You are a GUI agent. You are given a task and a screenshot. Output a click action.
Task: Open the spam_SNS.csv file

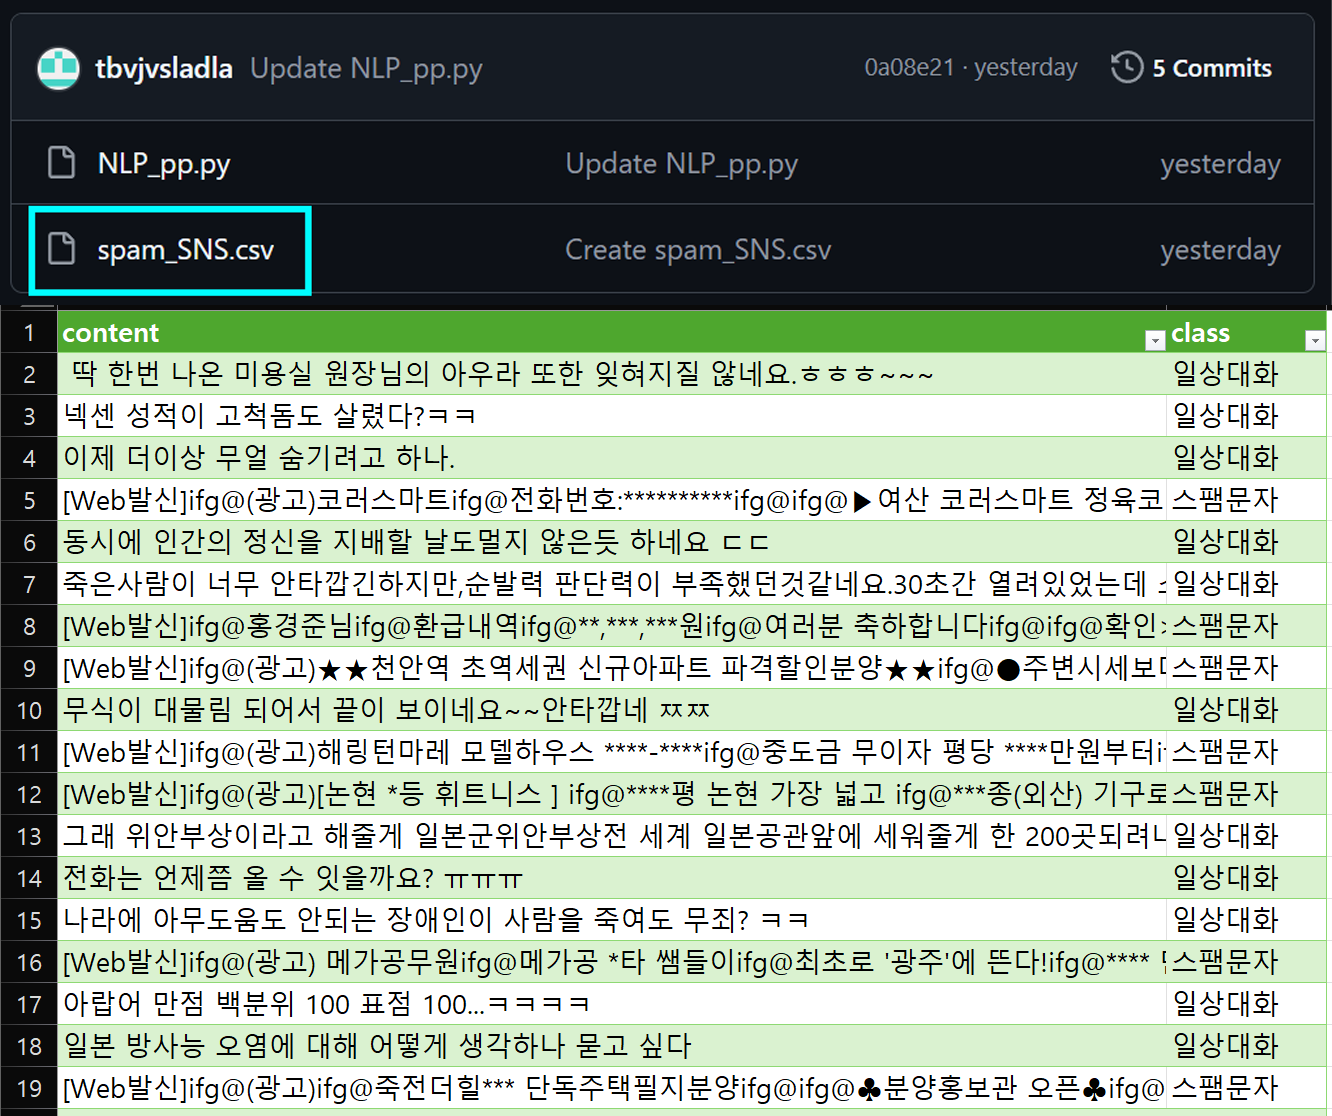(x=186, y=250)
